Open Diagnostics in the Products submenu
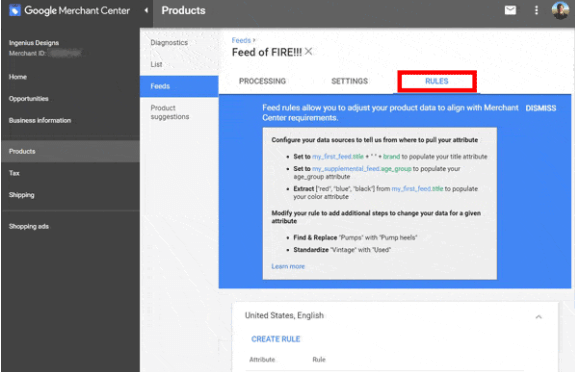 tap(169, 43)
